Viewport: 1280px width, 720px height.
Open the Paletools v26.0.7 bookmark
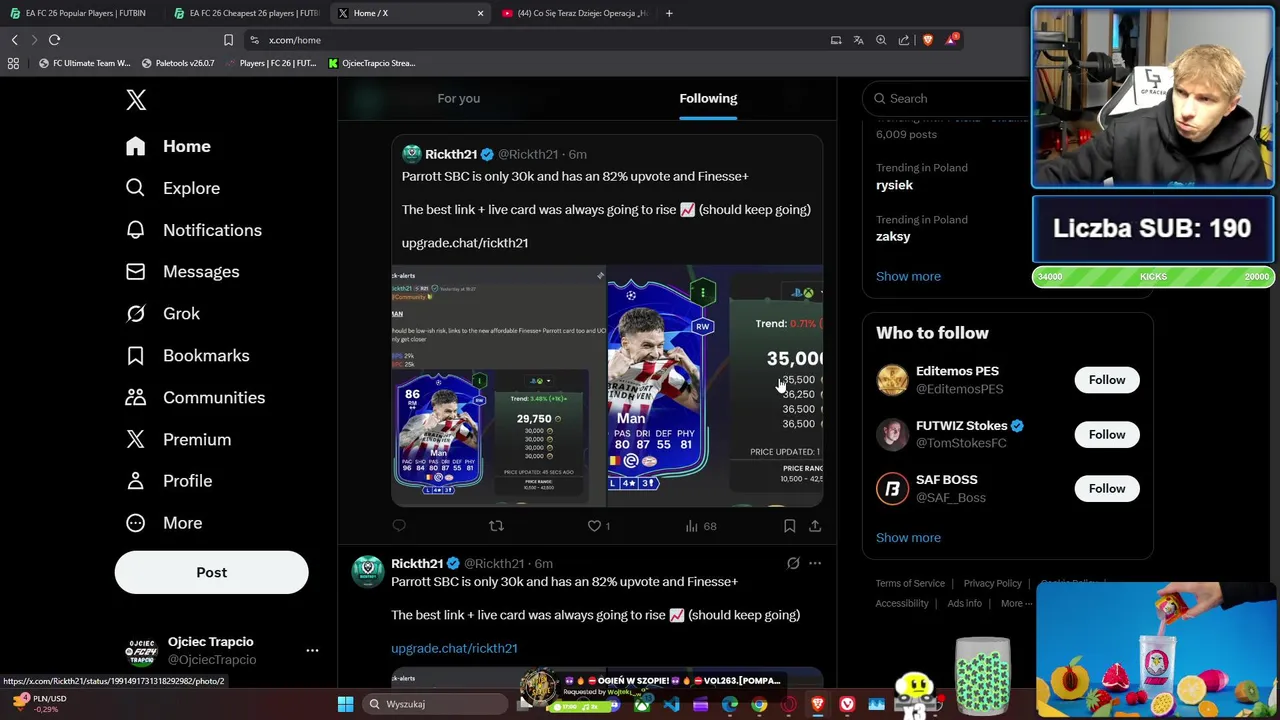[178, 63]
